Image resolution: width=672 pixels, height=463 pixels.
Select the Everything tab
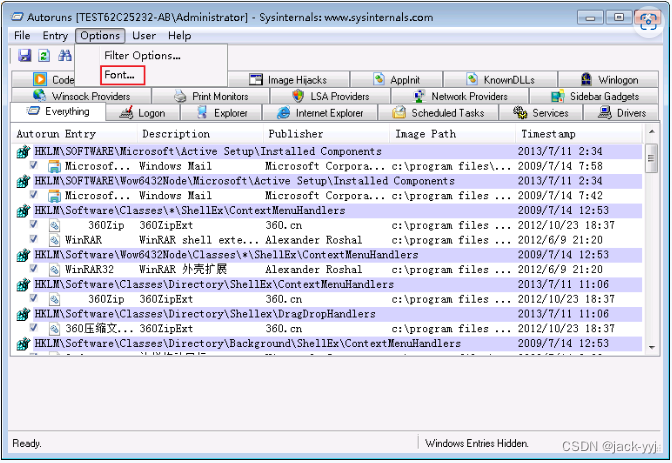click(58, 112)
